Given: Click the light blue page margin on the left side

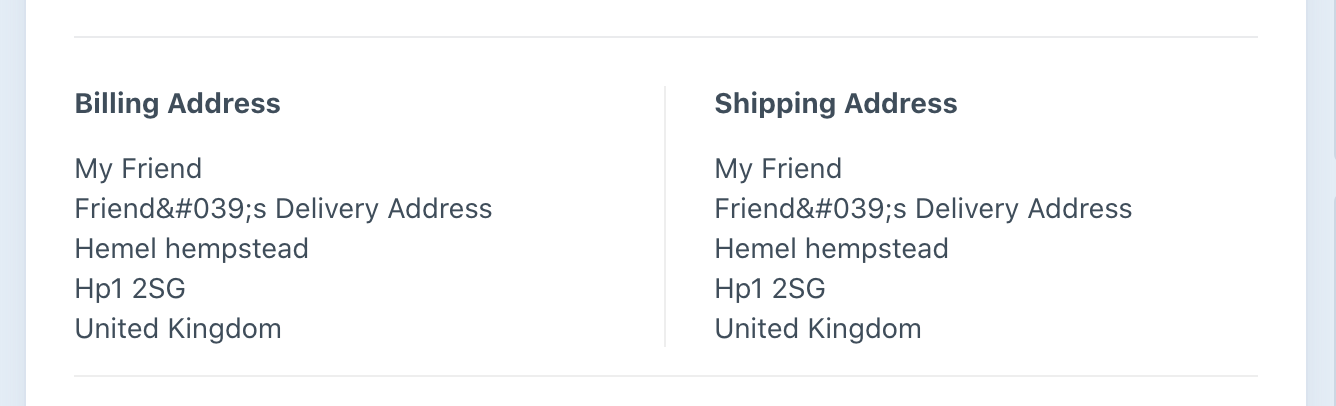Looking at the screenshot, I should tap(12, 203).
